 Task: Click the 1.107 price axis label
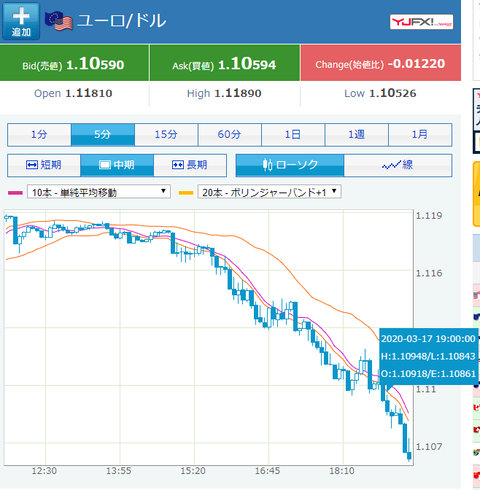coord(429,447)
